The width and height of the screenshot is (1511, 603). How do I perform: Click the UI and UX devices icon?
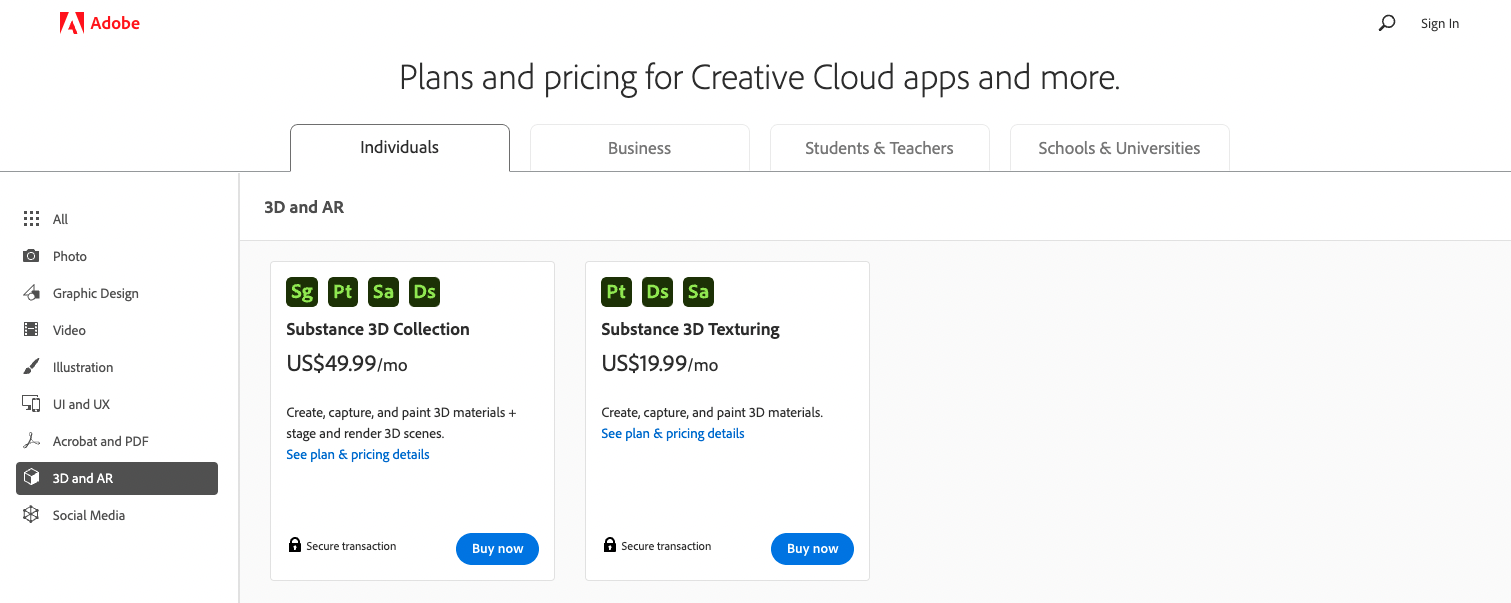[x=31, y=404]
